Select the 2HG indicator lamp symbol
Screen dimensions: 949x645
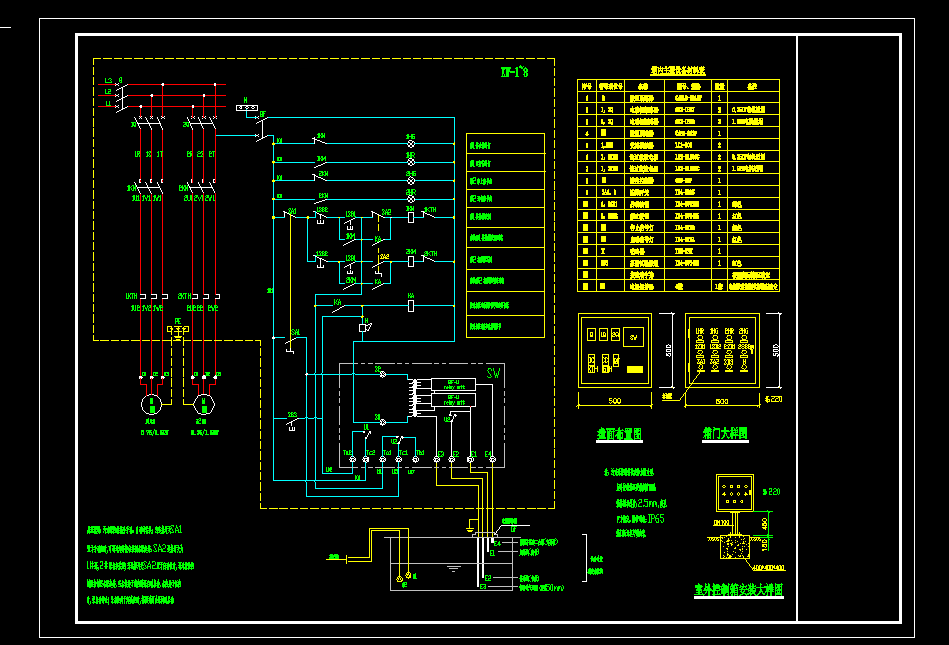pyautogui.click(x=411, y=180)
